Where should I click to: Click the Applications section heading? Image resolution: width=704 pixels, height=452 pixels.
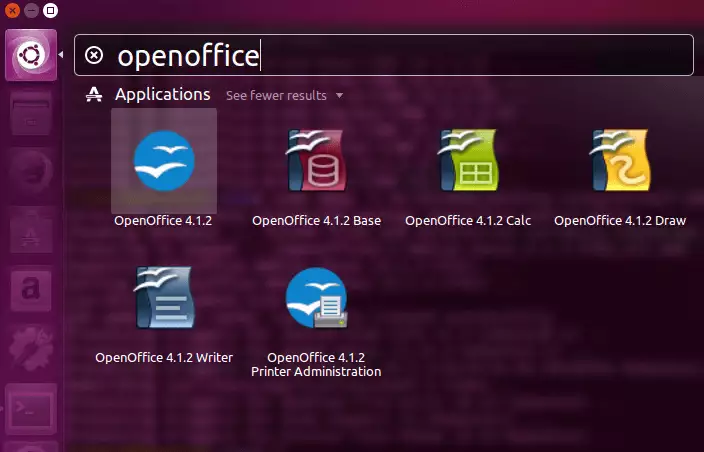coord(163,94)
